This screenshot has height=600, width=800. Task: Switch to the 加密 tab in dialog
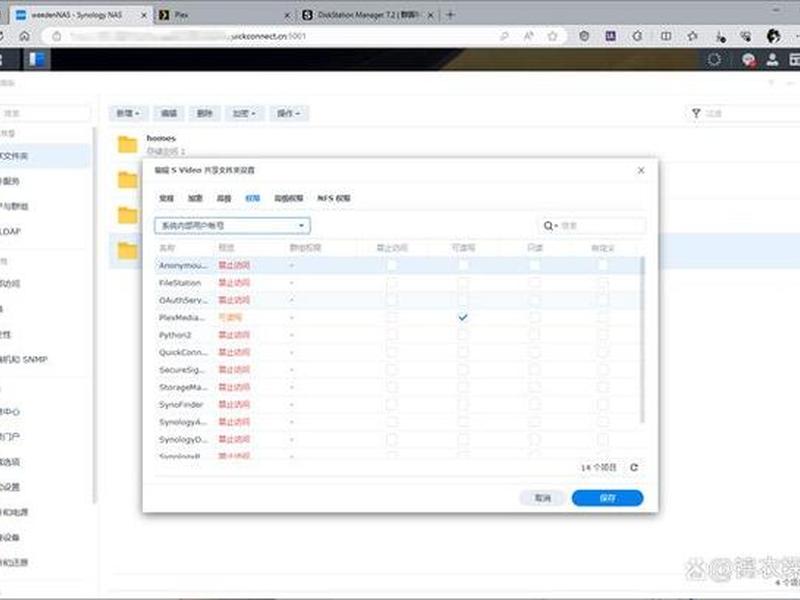click(195, 198)
